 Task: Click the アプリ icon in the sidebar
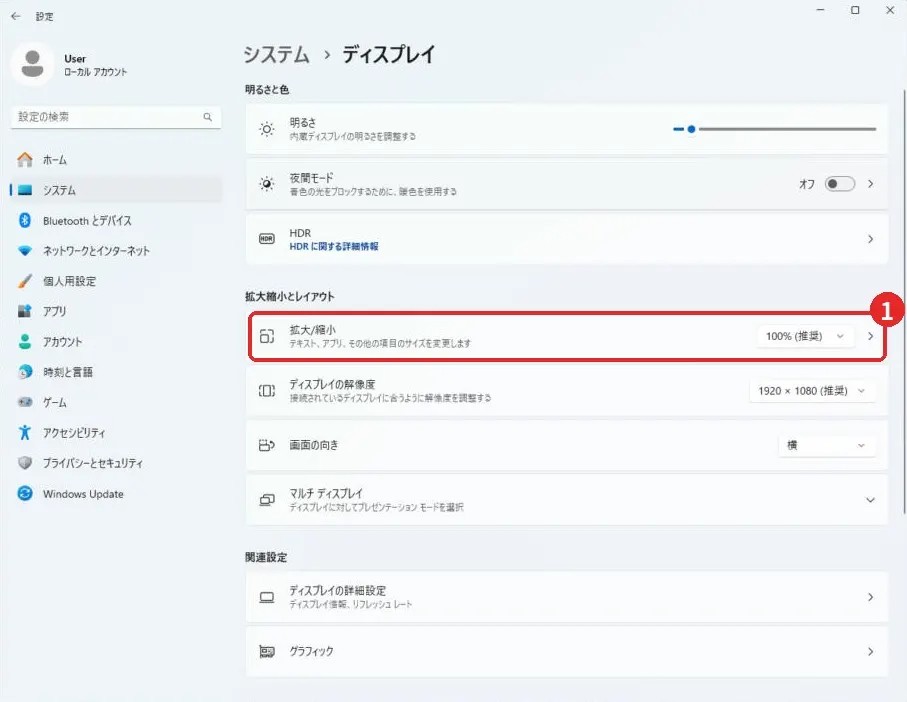25,311
